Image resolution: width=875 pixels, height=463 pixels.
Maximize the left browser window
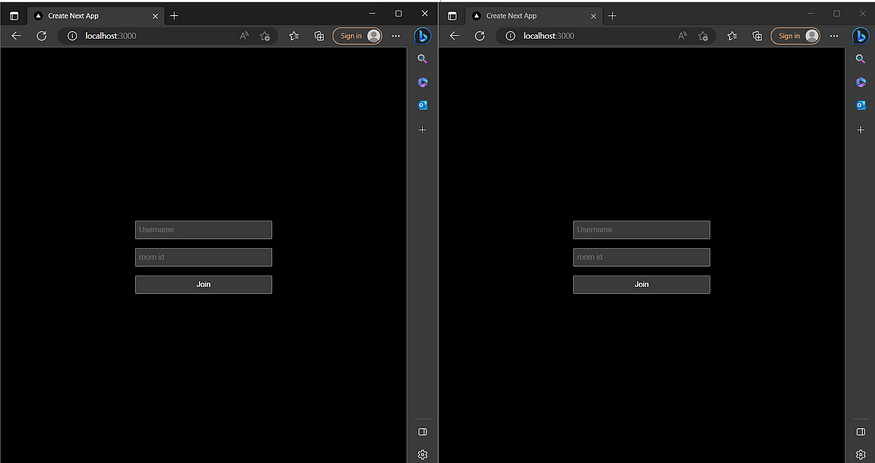click(398, 13)
